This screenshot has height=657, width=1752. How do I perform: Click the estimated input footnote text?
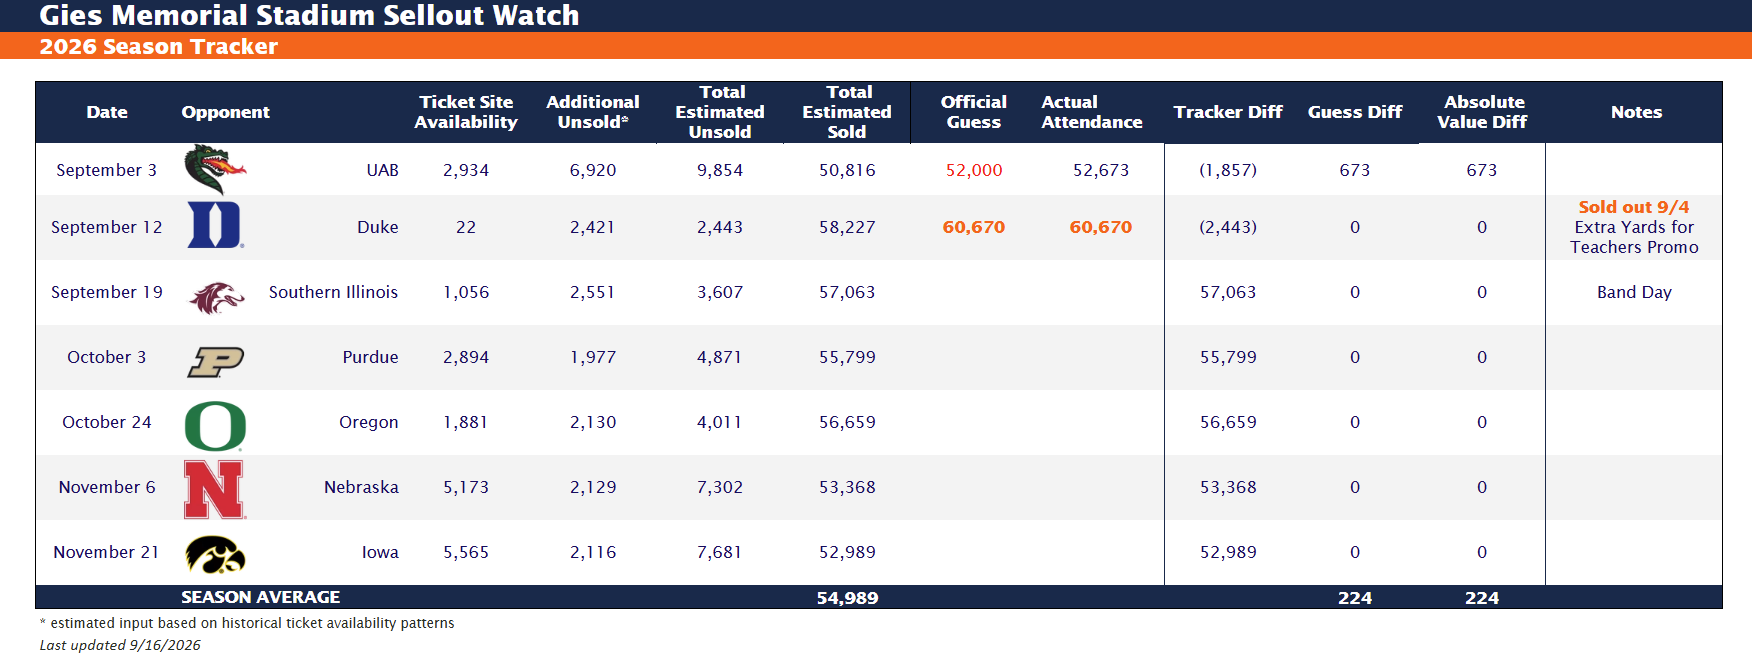[x=247, y=623]
